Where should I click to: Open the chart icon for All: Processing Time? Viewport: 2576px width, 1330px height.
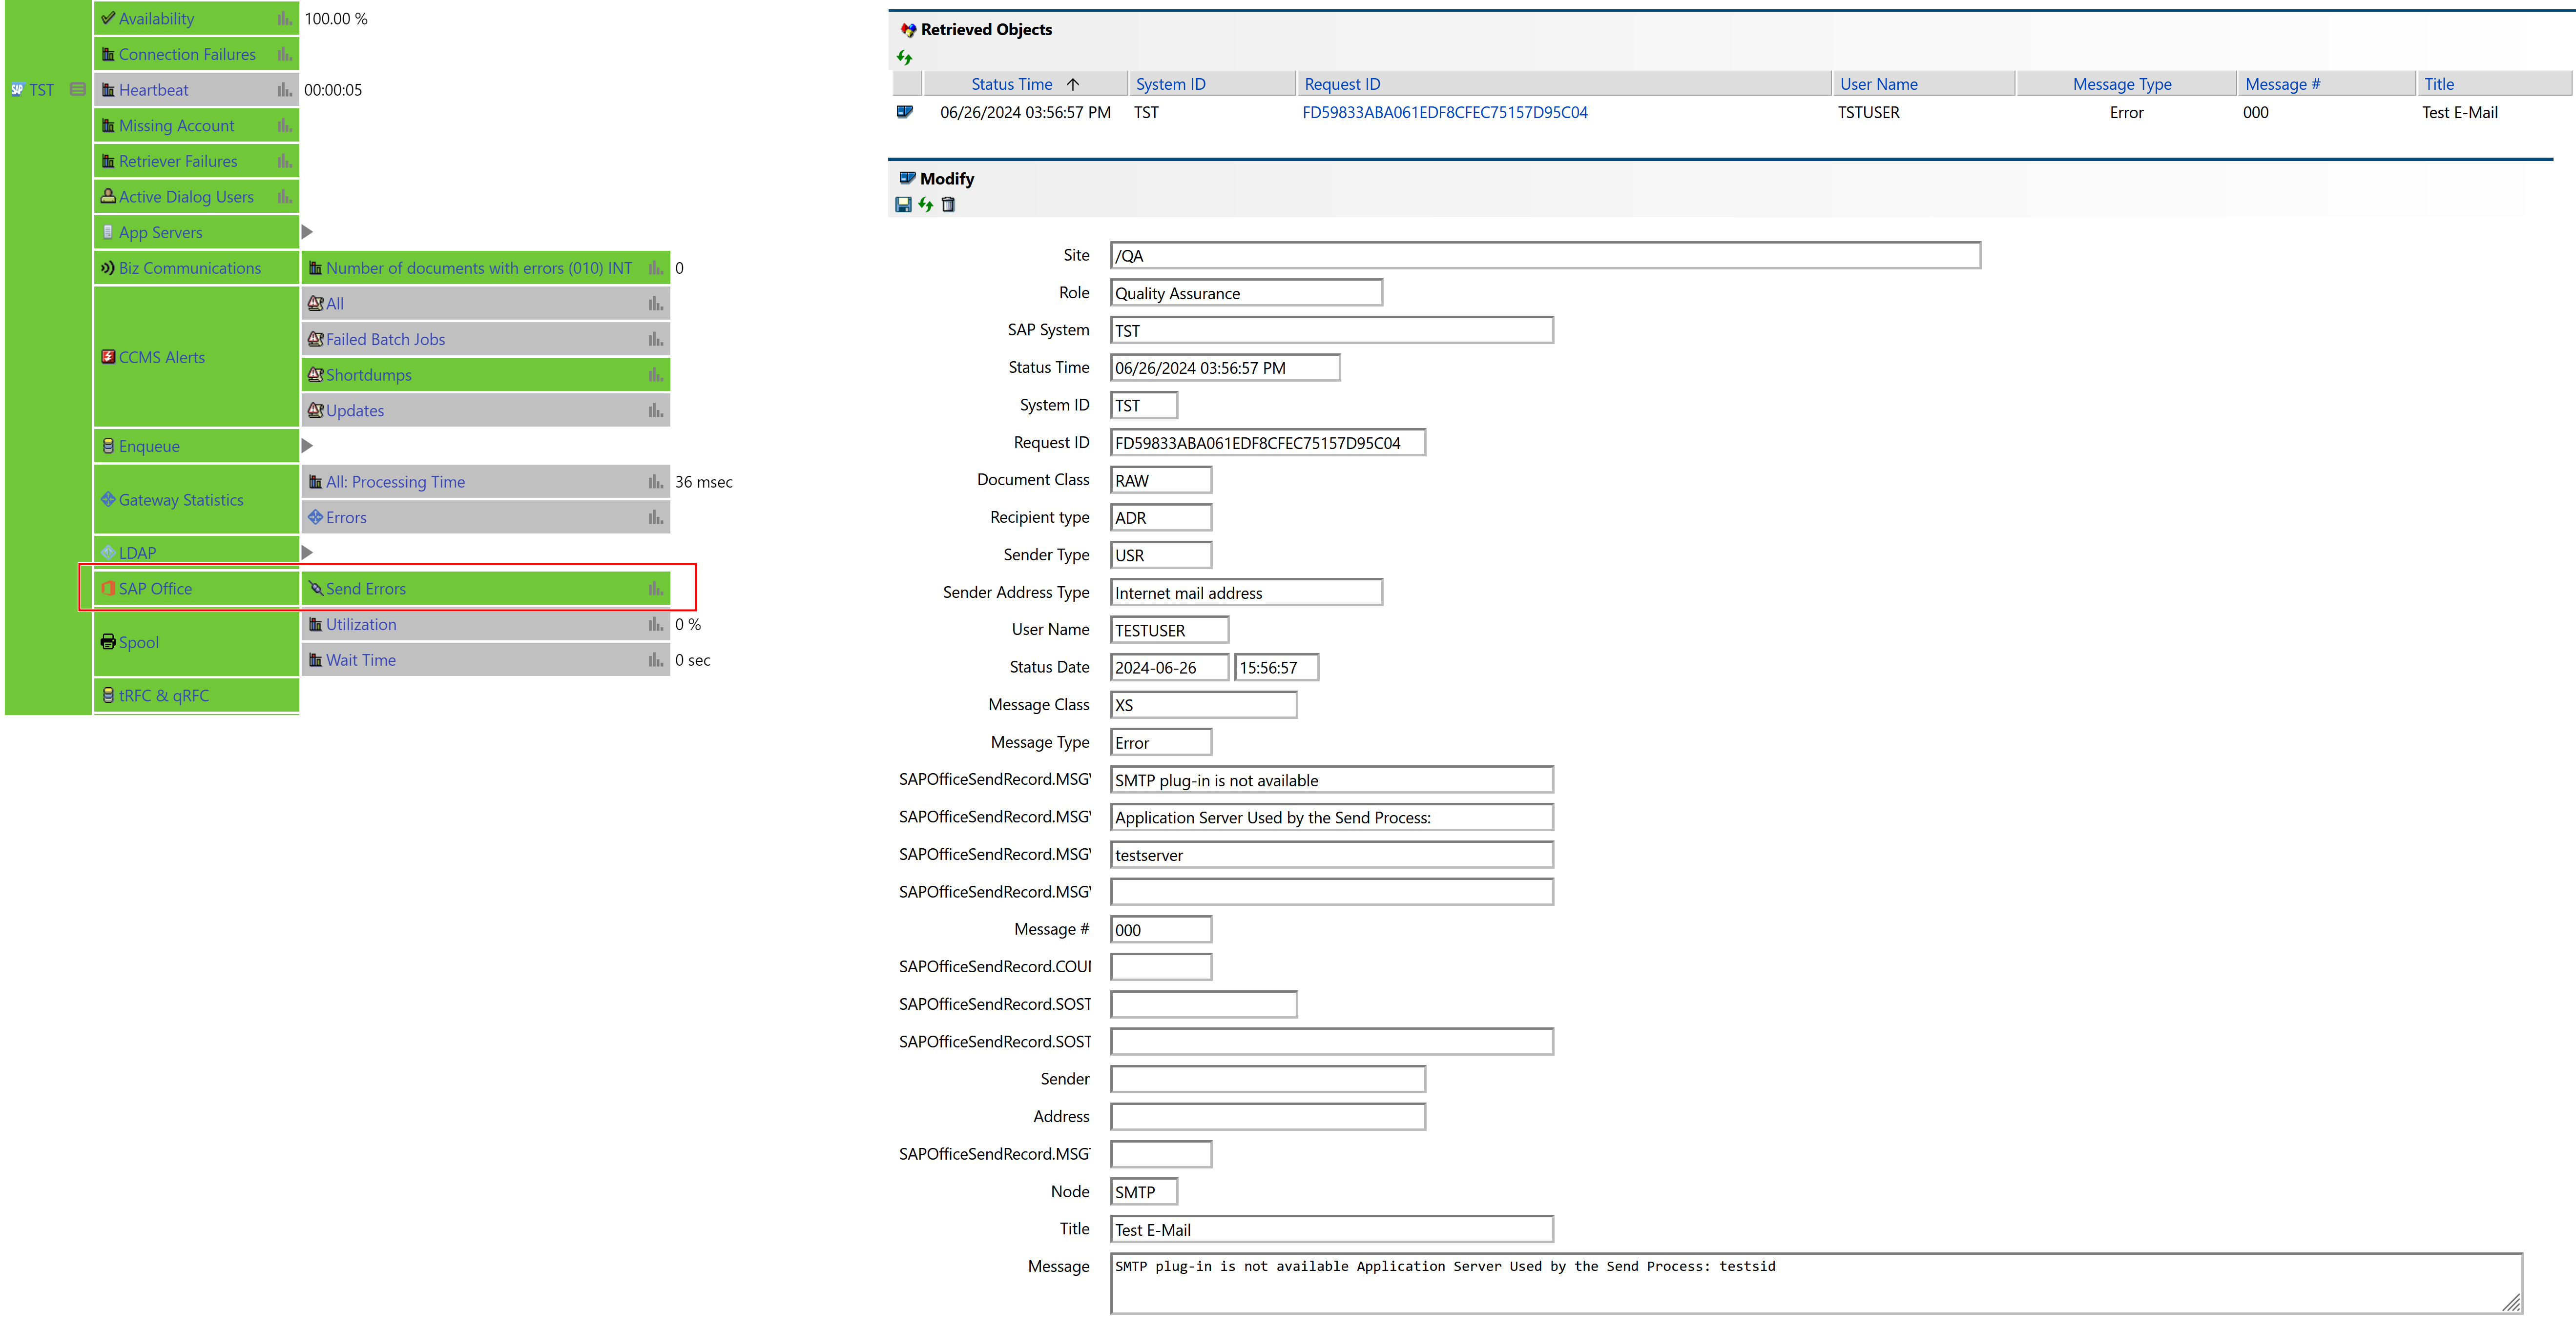656,482
